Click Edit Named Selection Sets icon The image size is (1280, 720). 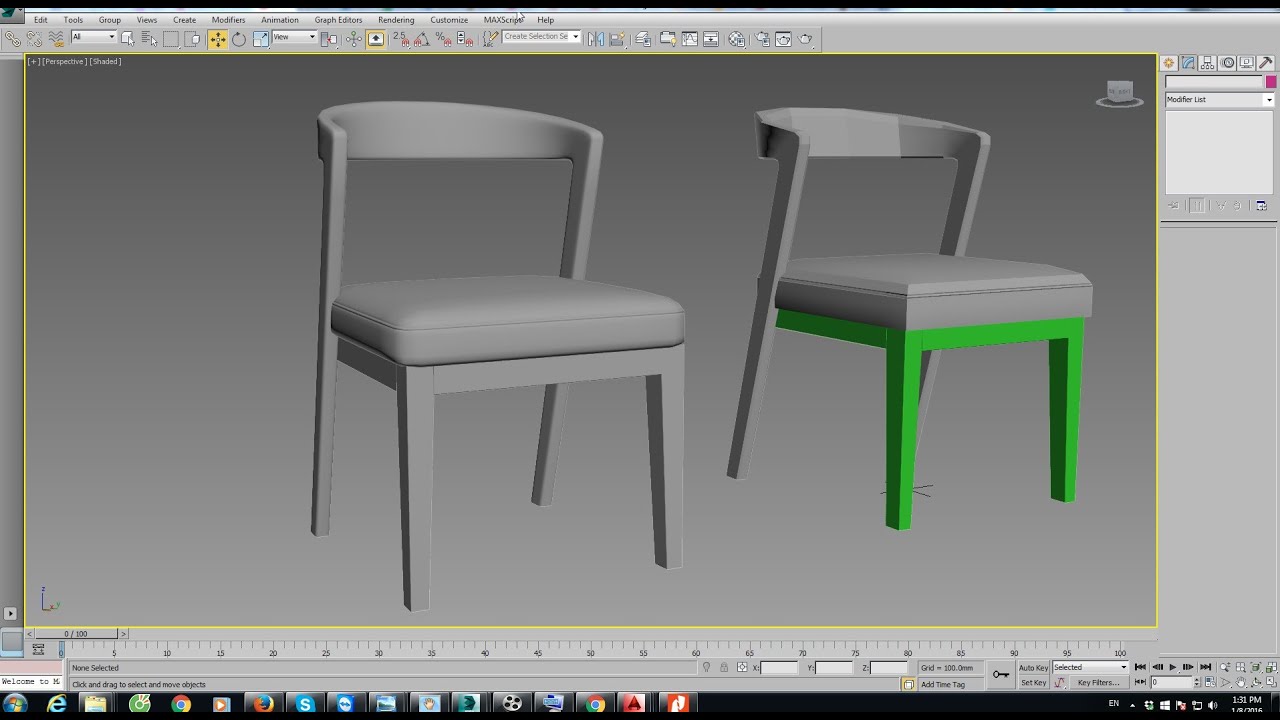pos(490,39)
